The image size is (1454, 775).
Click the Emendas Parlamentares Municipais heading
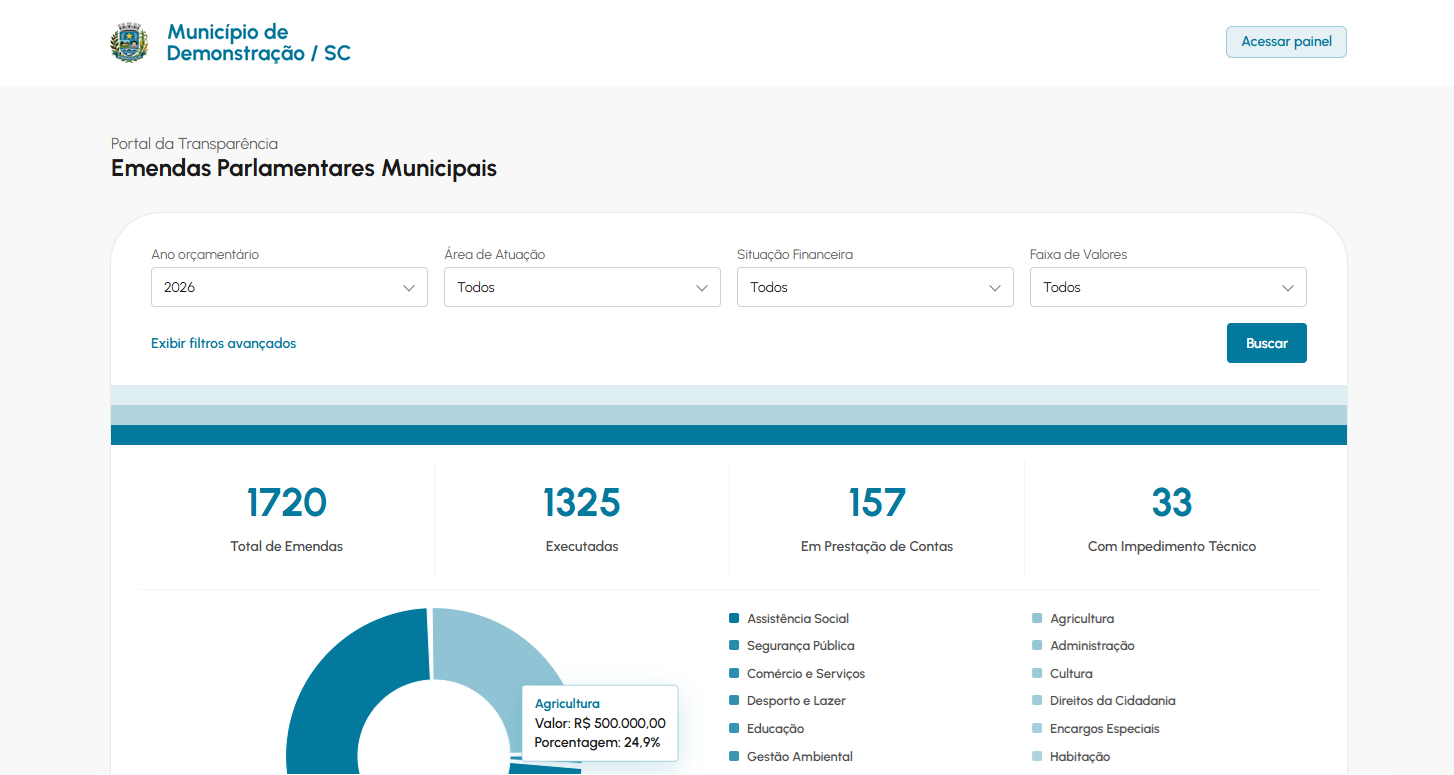click(304, 168)
